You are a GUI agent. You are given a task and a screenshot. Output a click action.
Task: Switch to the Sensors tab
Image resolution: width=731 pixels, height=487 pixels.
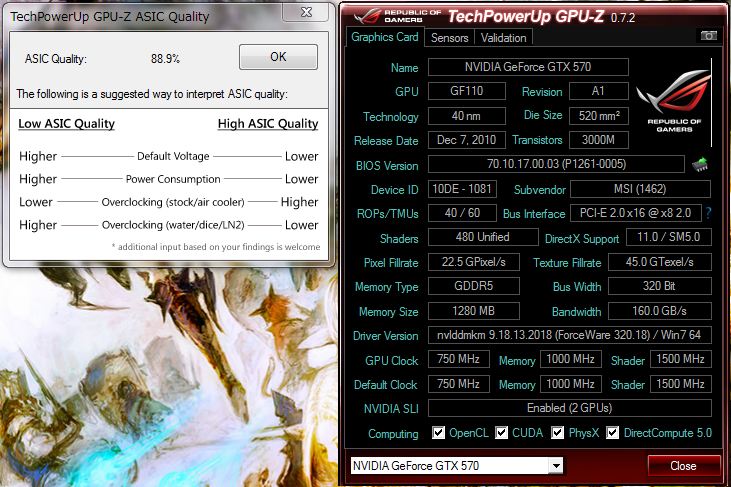click(449, 38)
